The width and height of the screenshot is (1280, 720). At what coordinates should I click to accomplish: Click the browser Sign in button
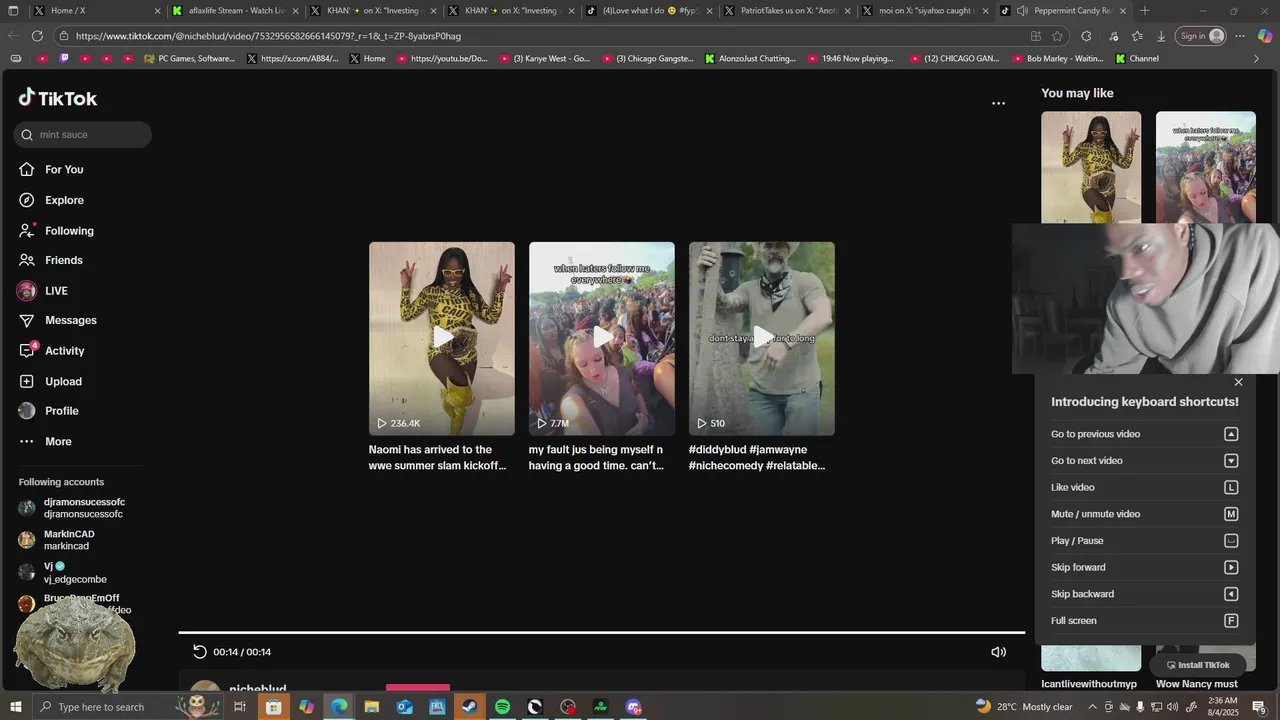point(1201,36)
